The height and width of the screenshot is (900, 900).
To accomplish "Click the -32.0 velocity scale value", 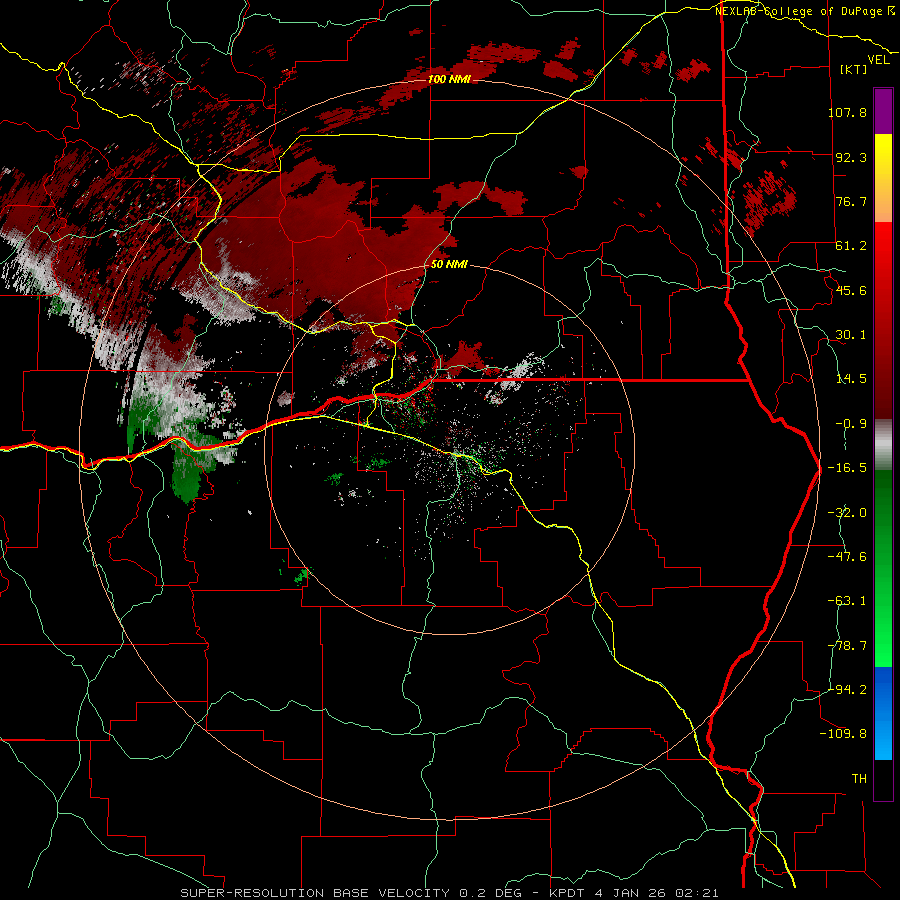I will [847, 513].
